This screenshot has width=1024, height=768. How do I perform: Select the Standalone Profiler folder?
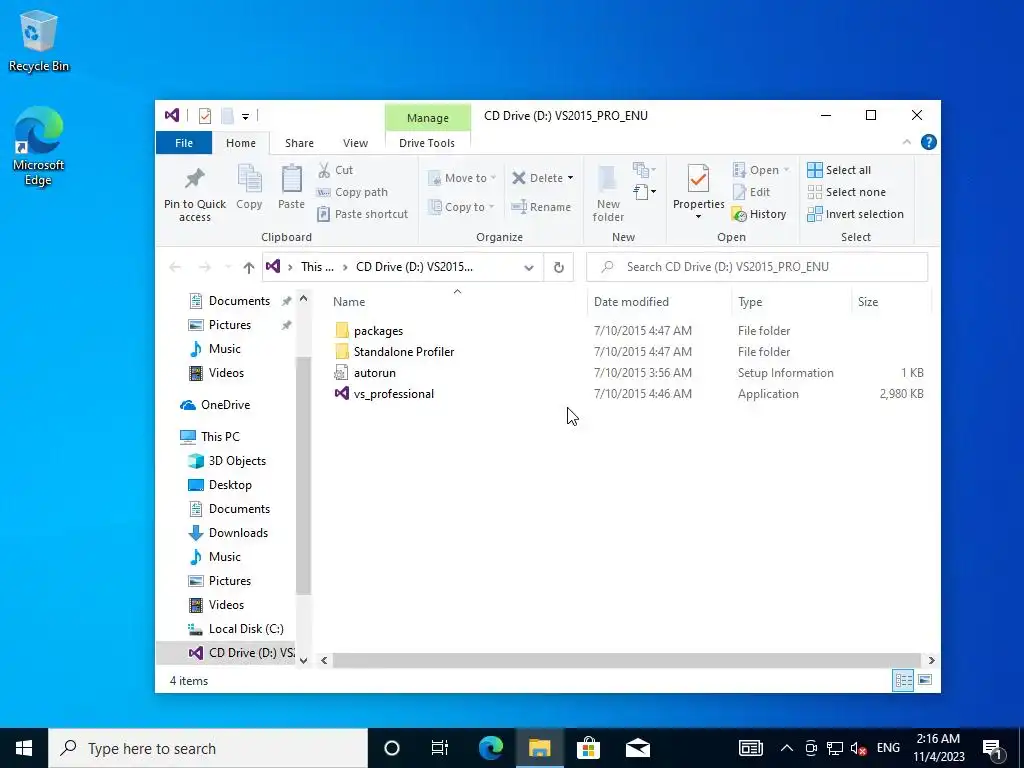(x=404, y=351)
